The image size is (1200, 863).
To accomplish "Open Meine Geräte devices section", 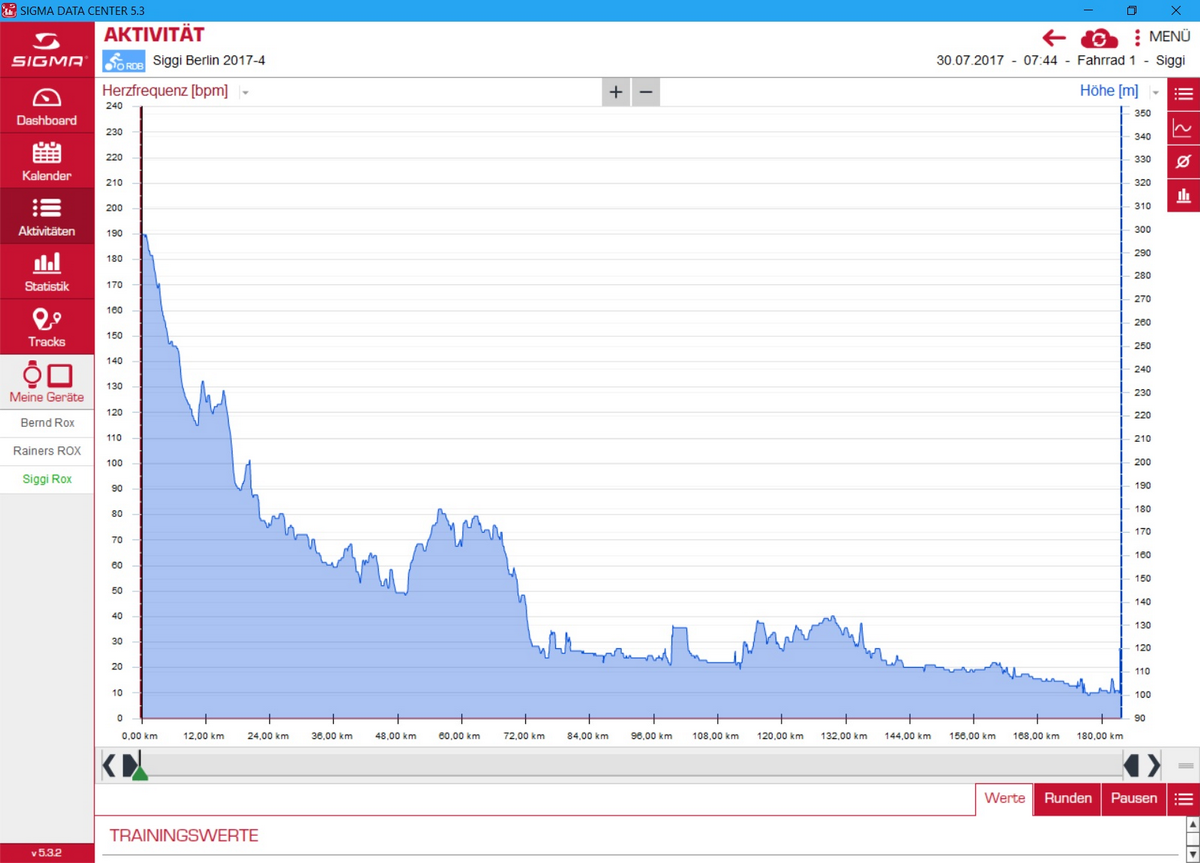I will pos(47,382).
